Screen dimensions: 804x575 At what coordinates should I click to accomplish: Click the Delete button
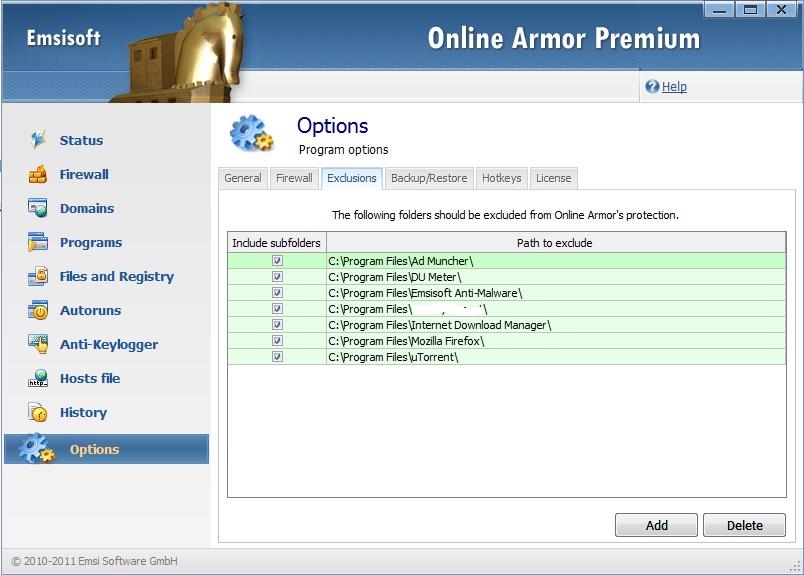[x=745, y=525]
